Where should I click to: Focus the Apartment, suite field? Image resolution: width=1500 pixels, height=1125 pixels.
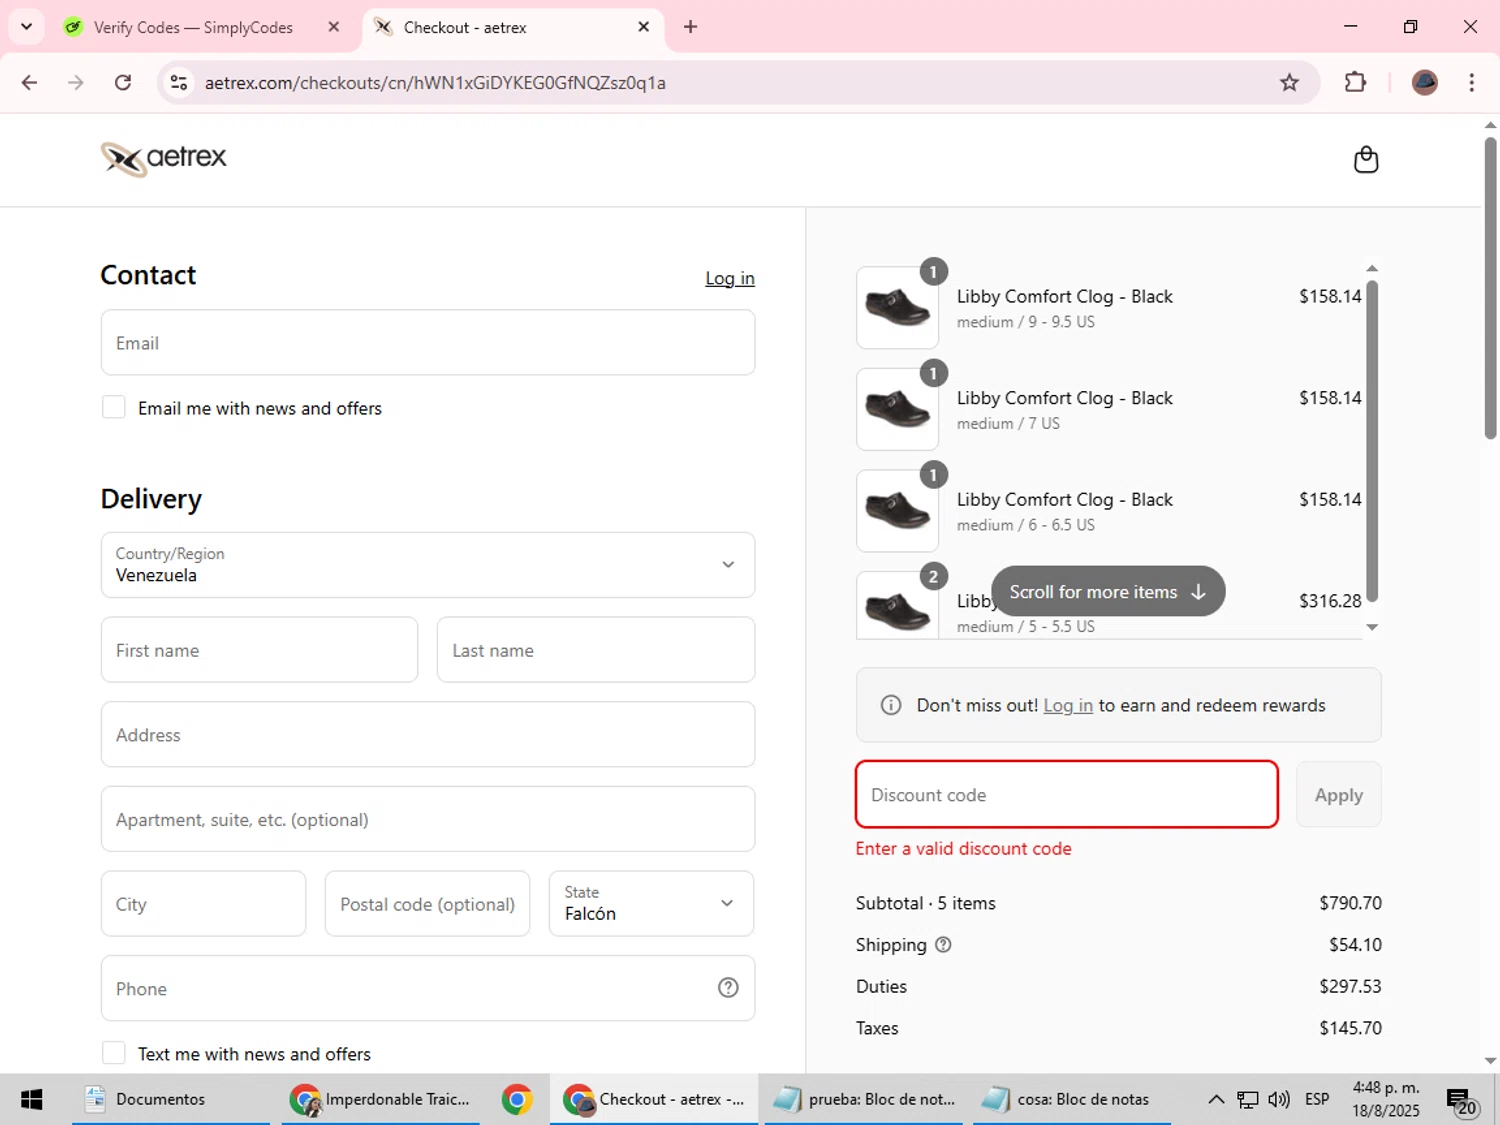coord(428,819)
